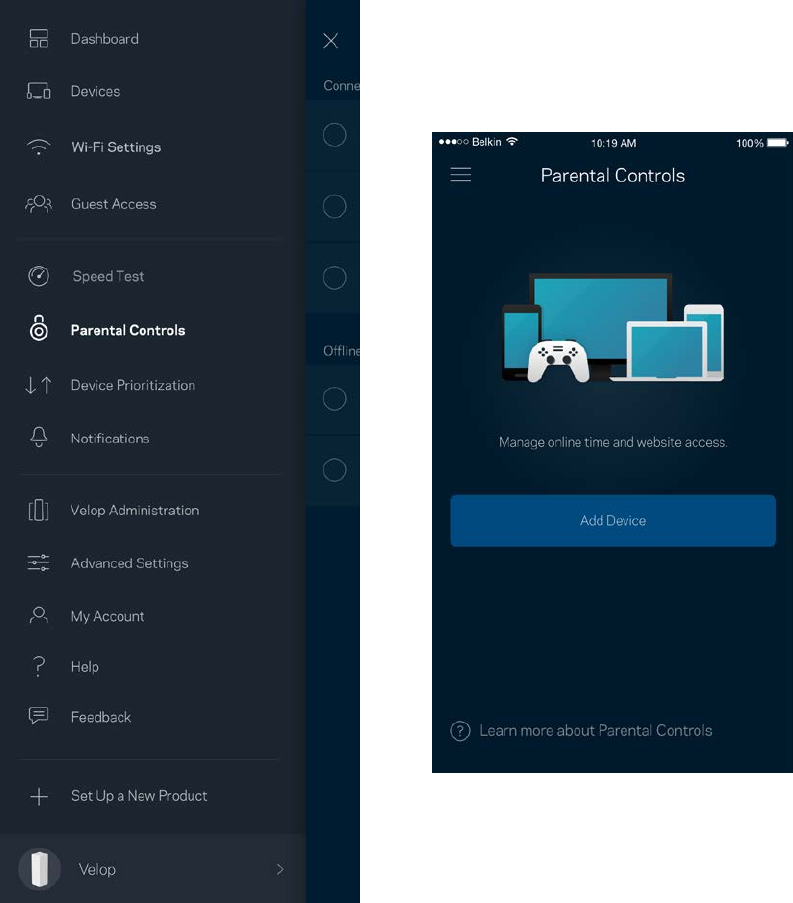Click the Speed Test gauge icon
793x903 pixels.
(39, 276)
